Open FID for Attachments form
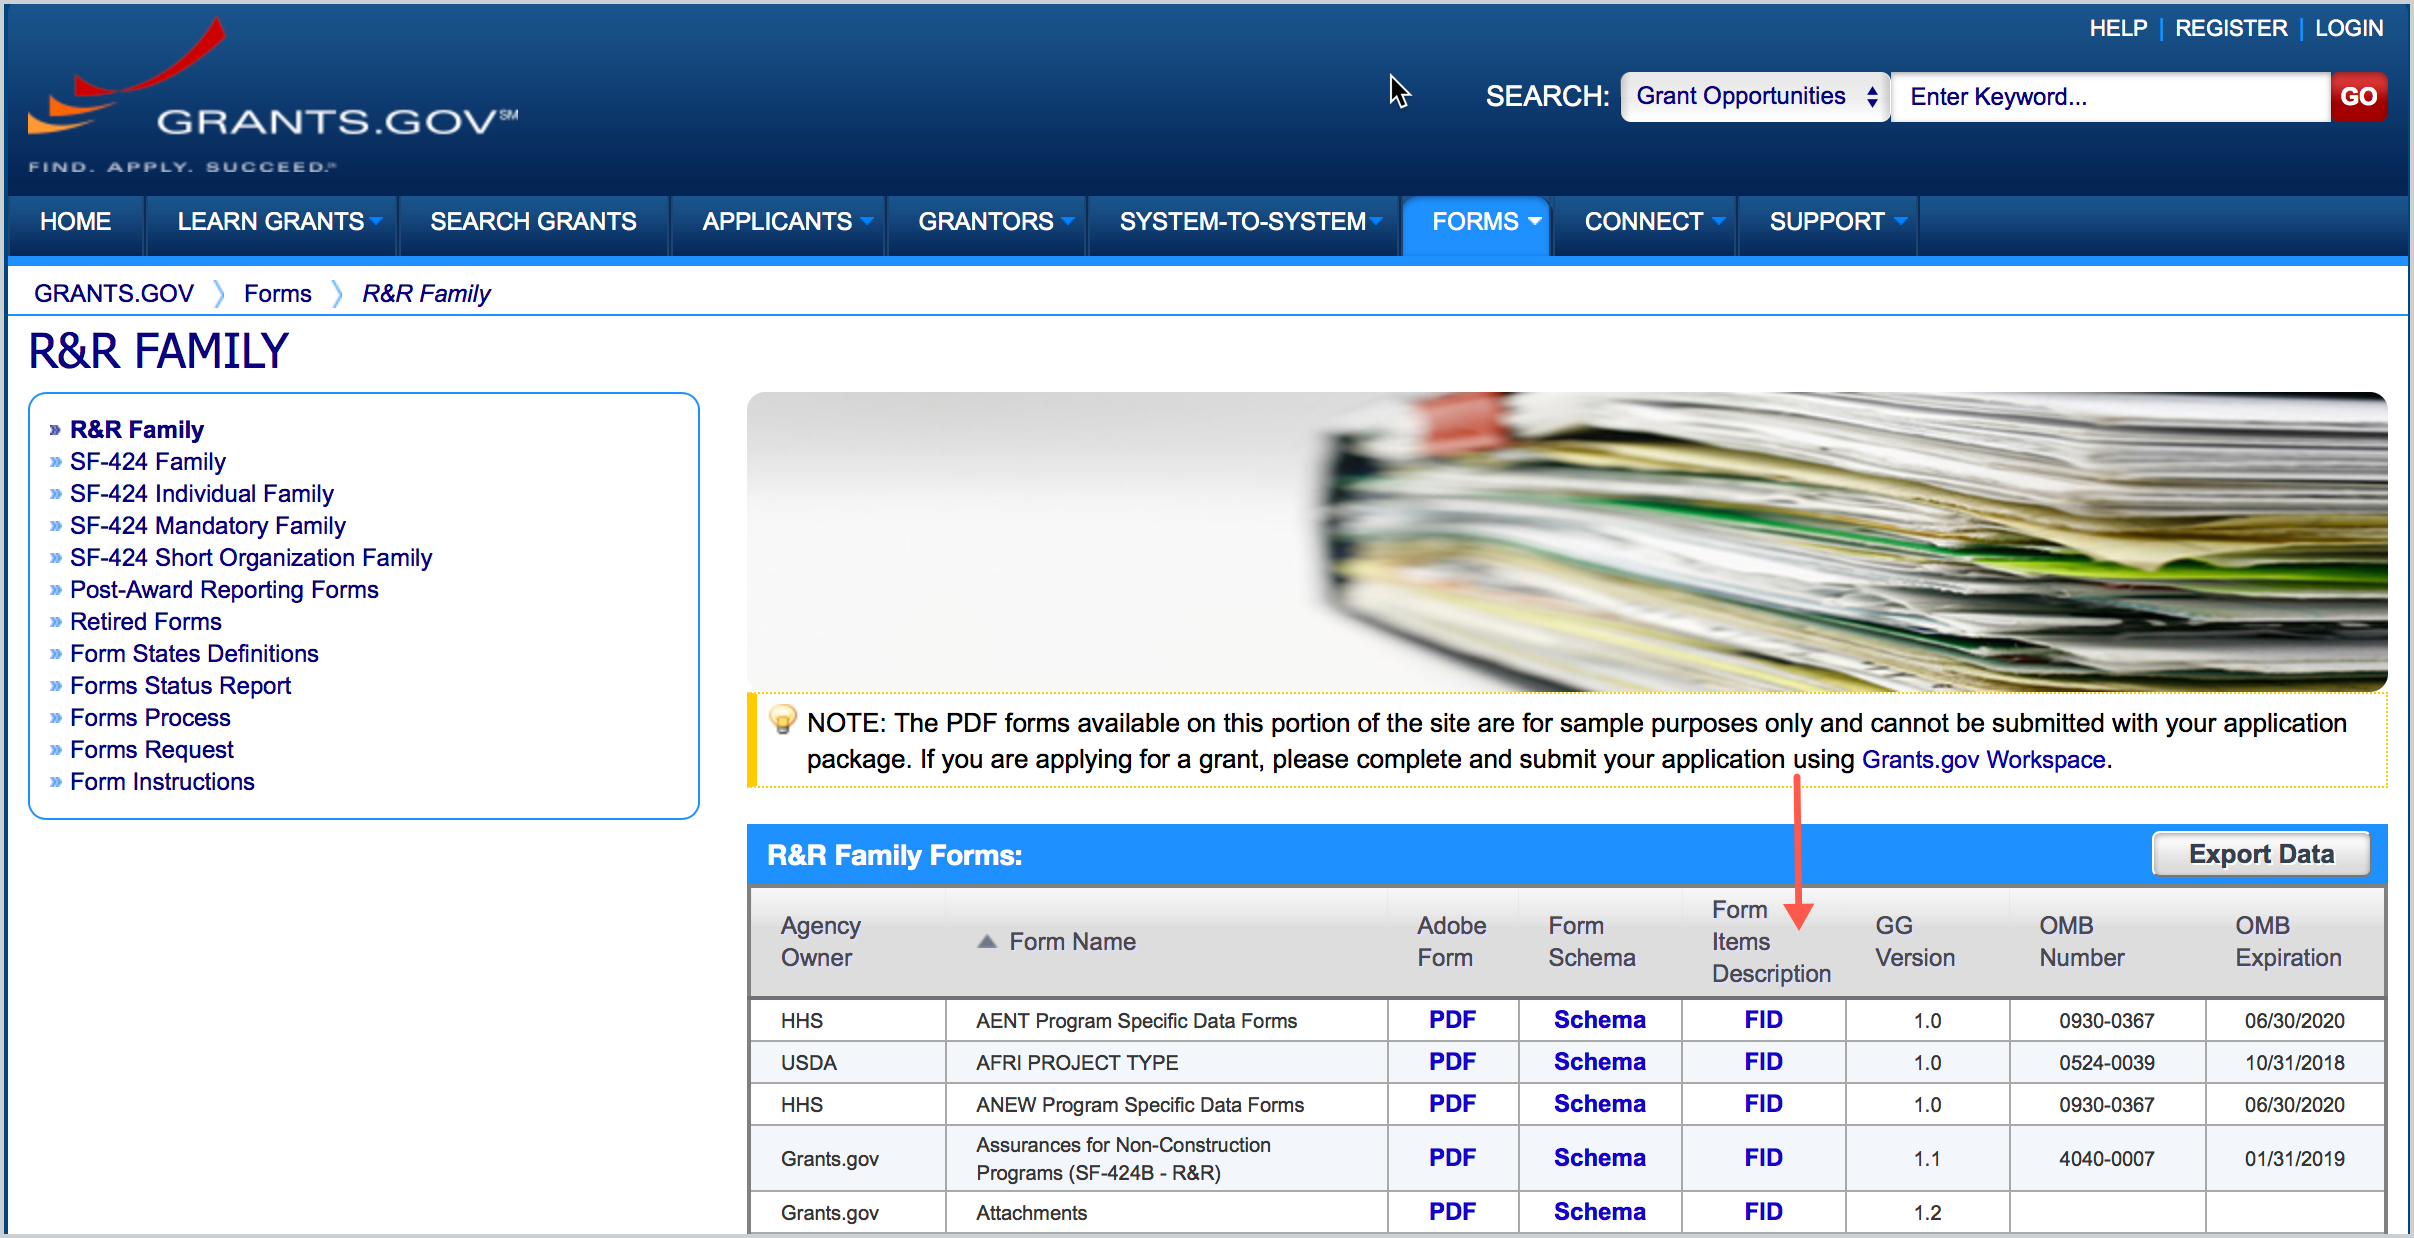2414x1238 pixels. click(1763, 1211)
